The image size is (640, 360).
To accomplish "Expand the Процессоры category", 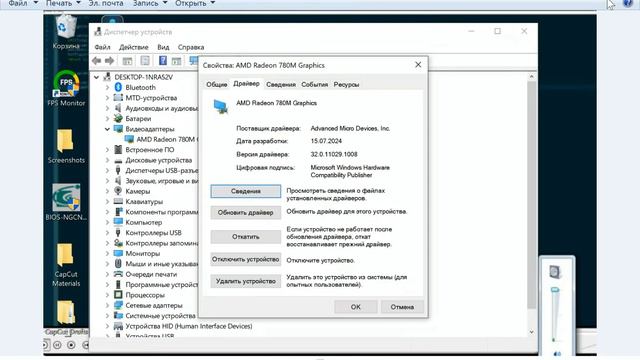I will point(107,295).
